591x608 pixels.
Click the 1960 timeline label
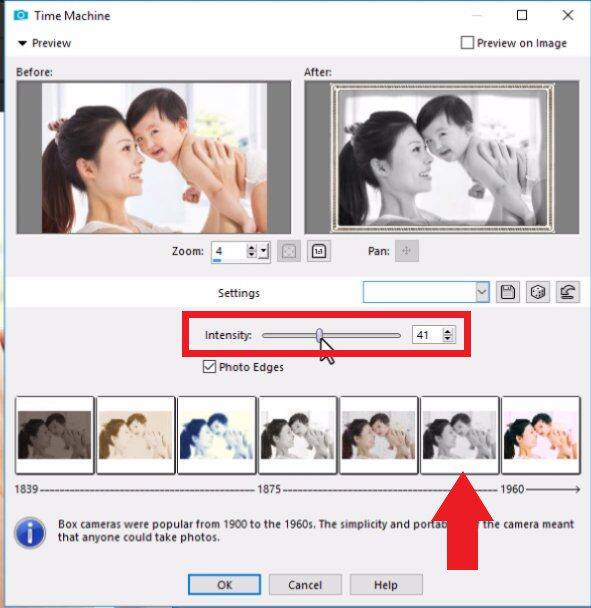[512, 489]
